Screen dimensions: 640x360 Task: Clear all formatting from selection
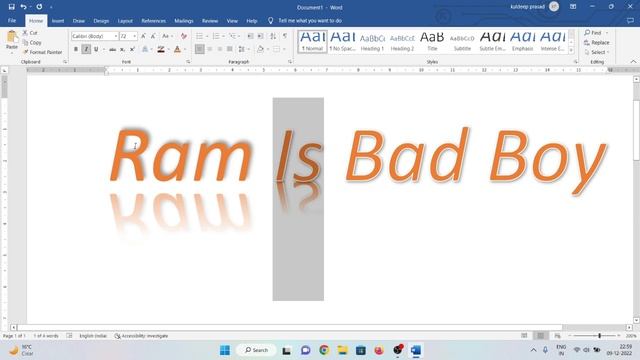pyautogui.click(x=184, y=36)
